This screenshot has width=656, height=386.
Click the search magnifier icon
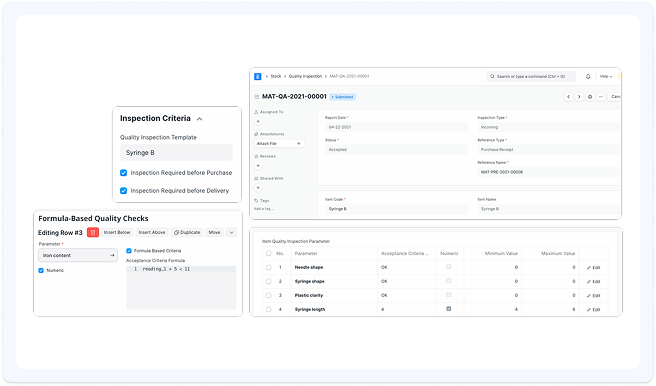point(492,77)
